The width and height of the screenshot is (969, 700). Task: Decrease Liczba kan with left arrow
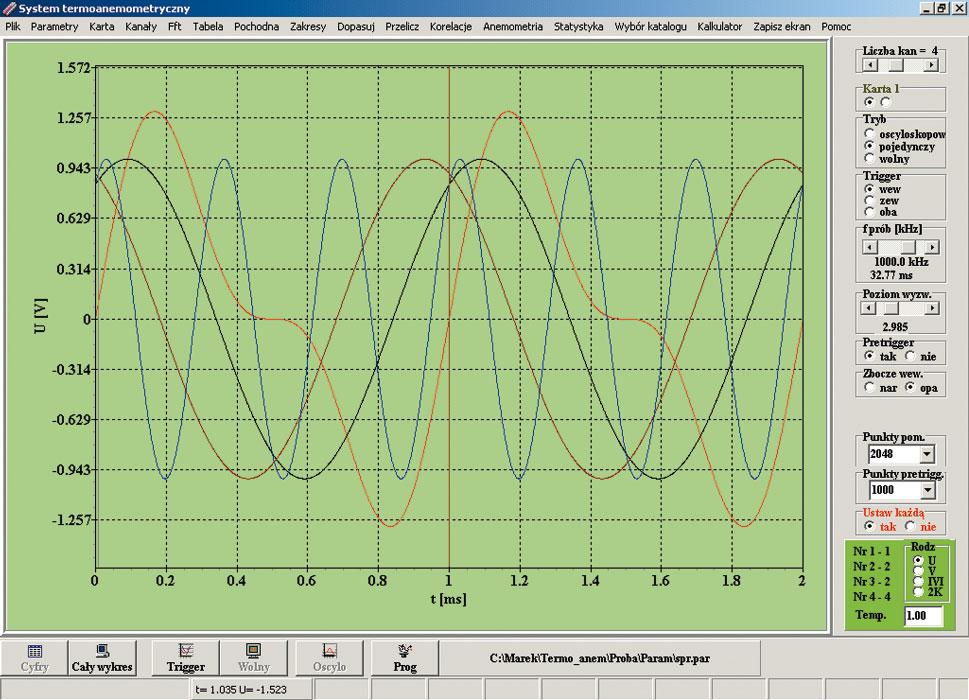coord(870,65)
